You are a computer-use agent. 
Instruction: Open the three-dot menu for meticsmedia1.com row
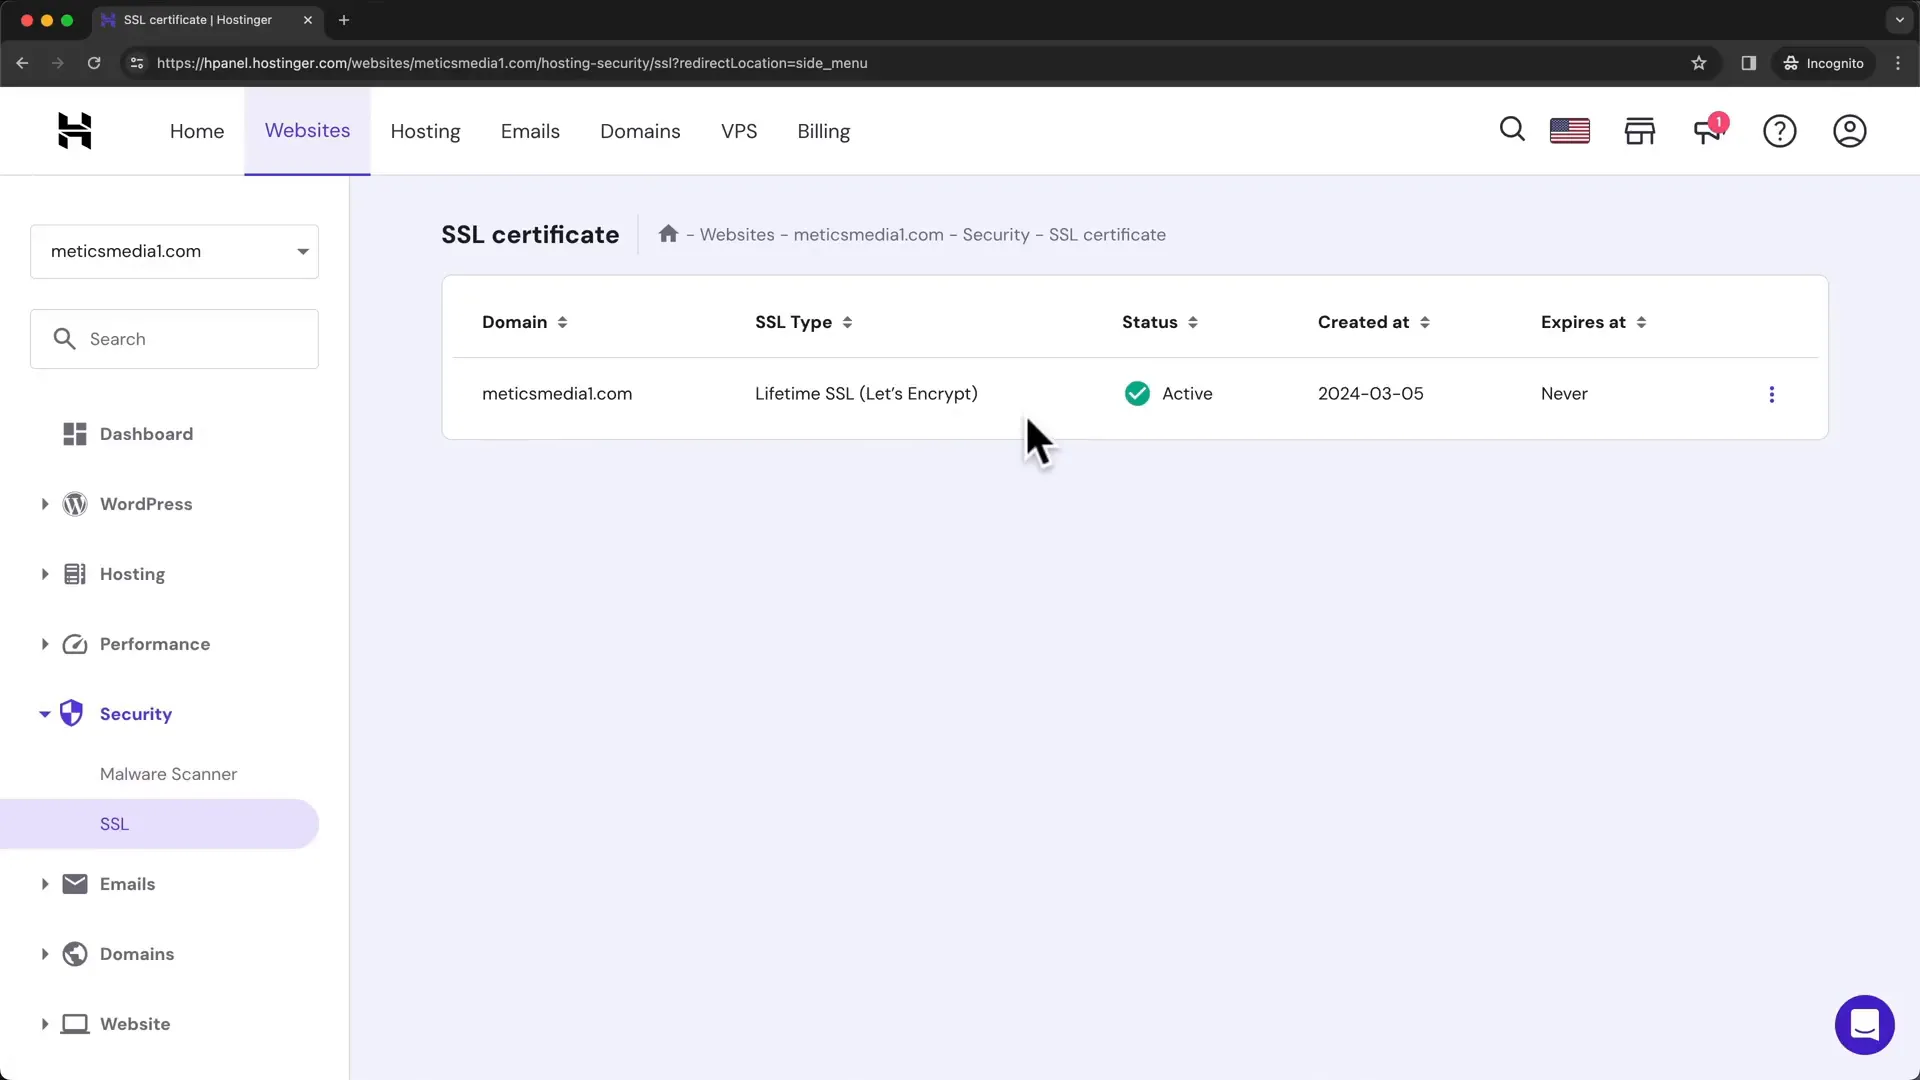(1772, 394)
